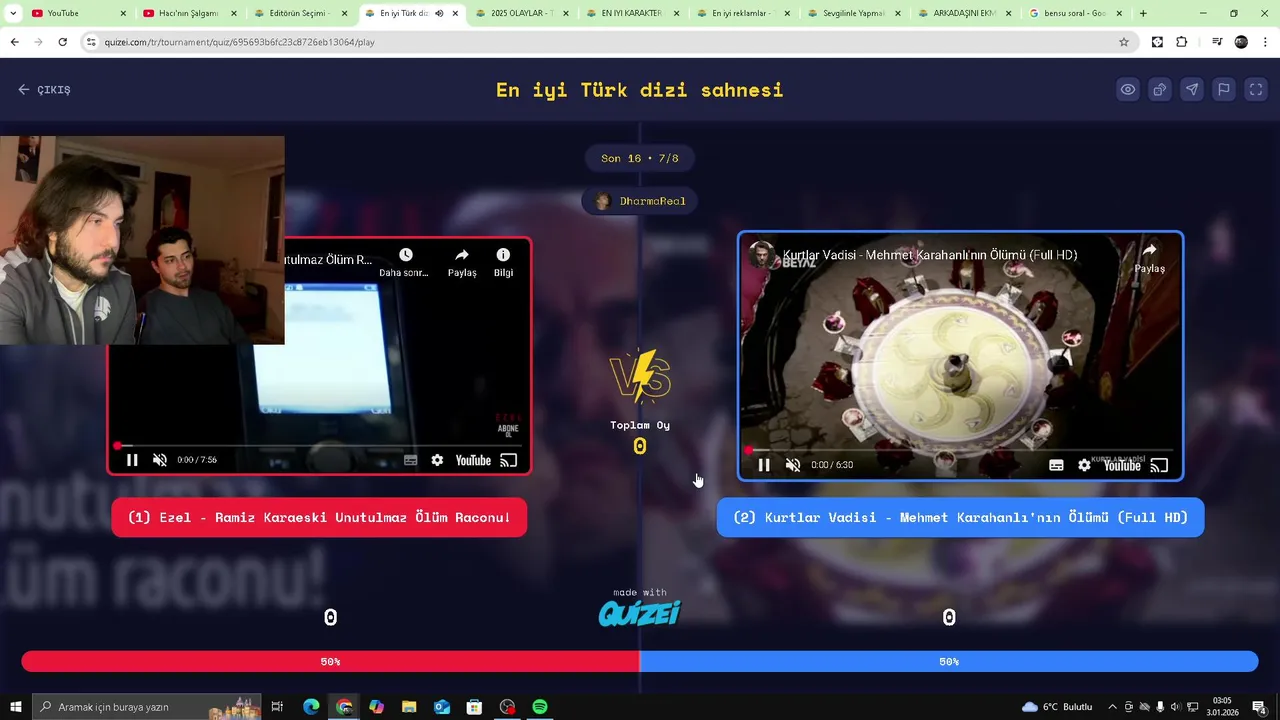Click cast icon on Kurtlar Vadisi video

[1159, 465]
